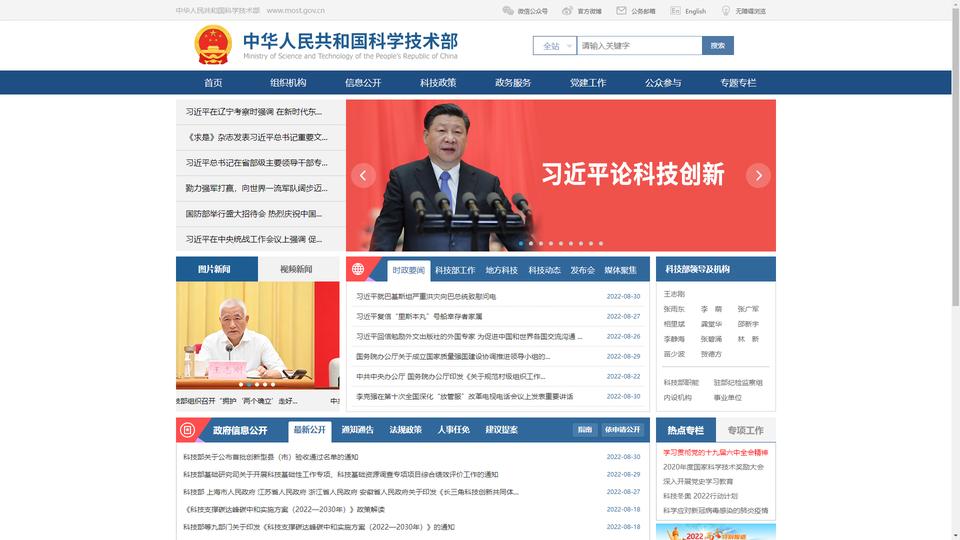The width and height of the screenshot is (960, 540).
Task: Click the 搜索 search button
Action: click(x=718, y=46)
